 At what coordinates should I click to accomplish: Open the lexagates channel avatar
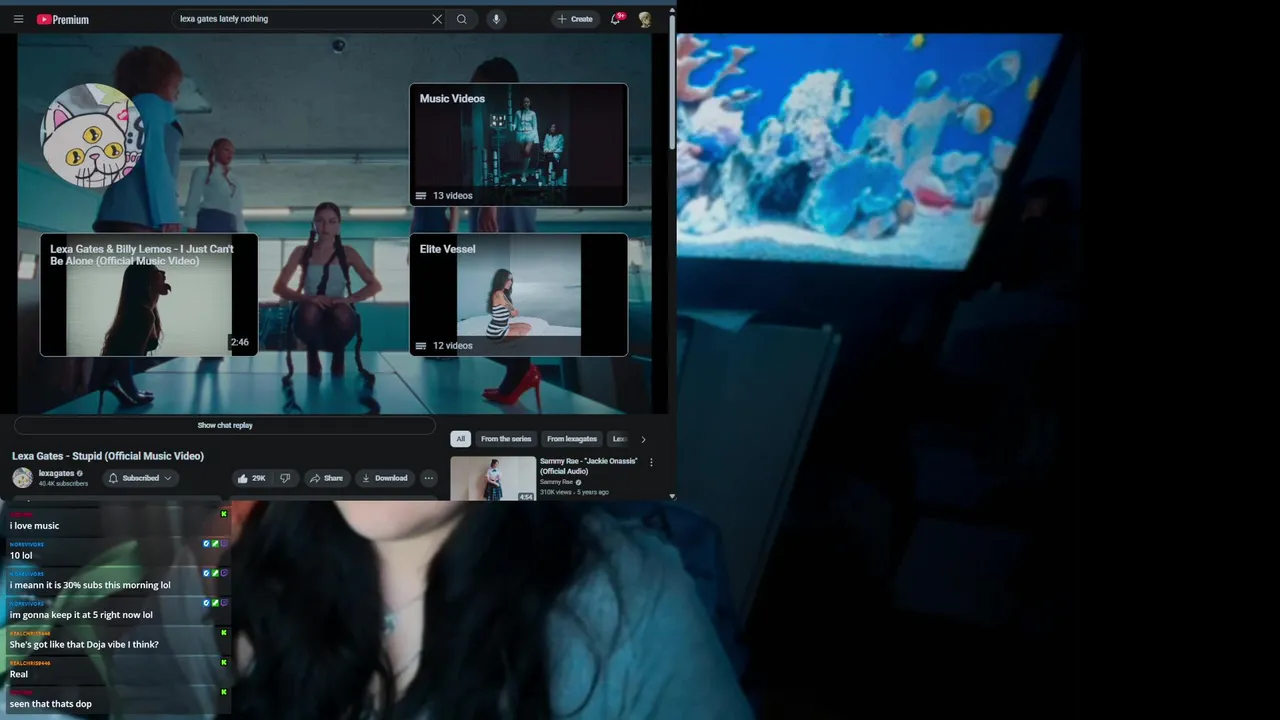22,478
